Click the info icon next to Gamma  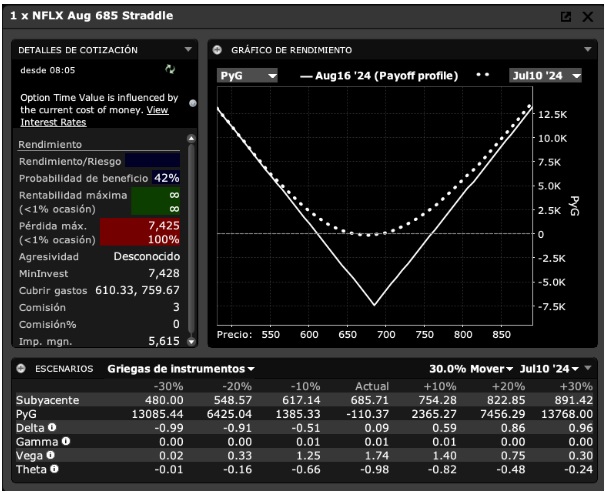click(64, 441)
